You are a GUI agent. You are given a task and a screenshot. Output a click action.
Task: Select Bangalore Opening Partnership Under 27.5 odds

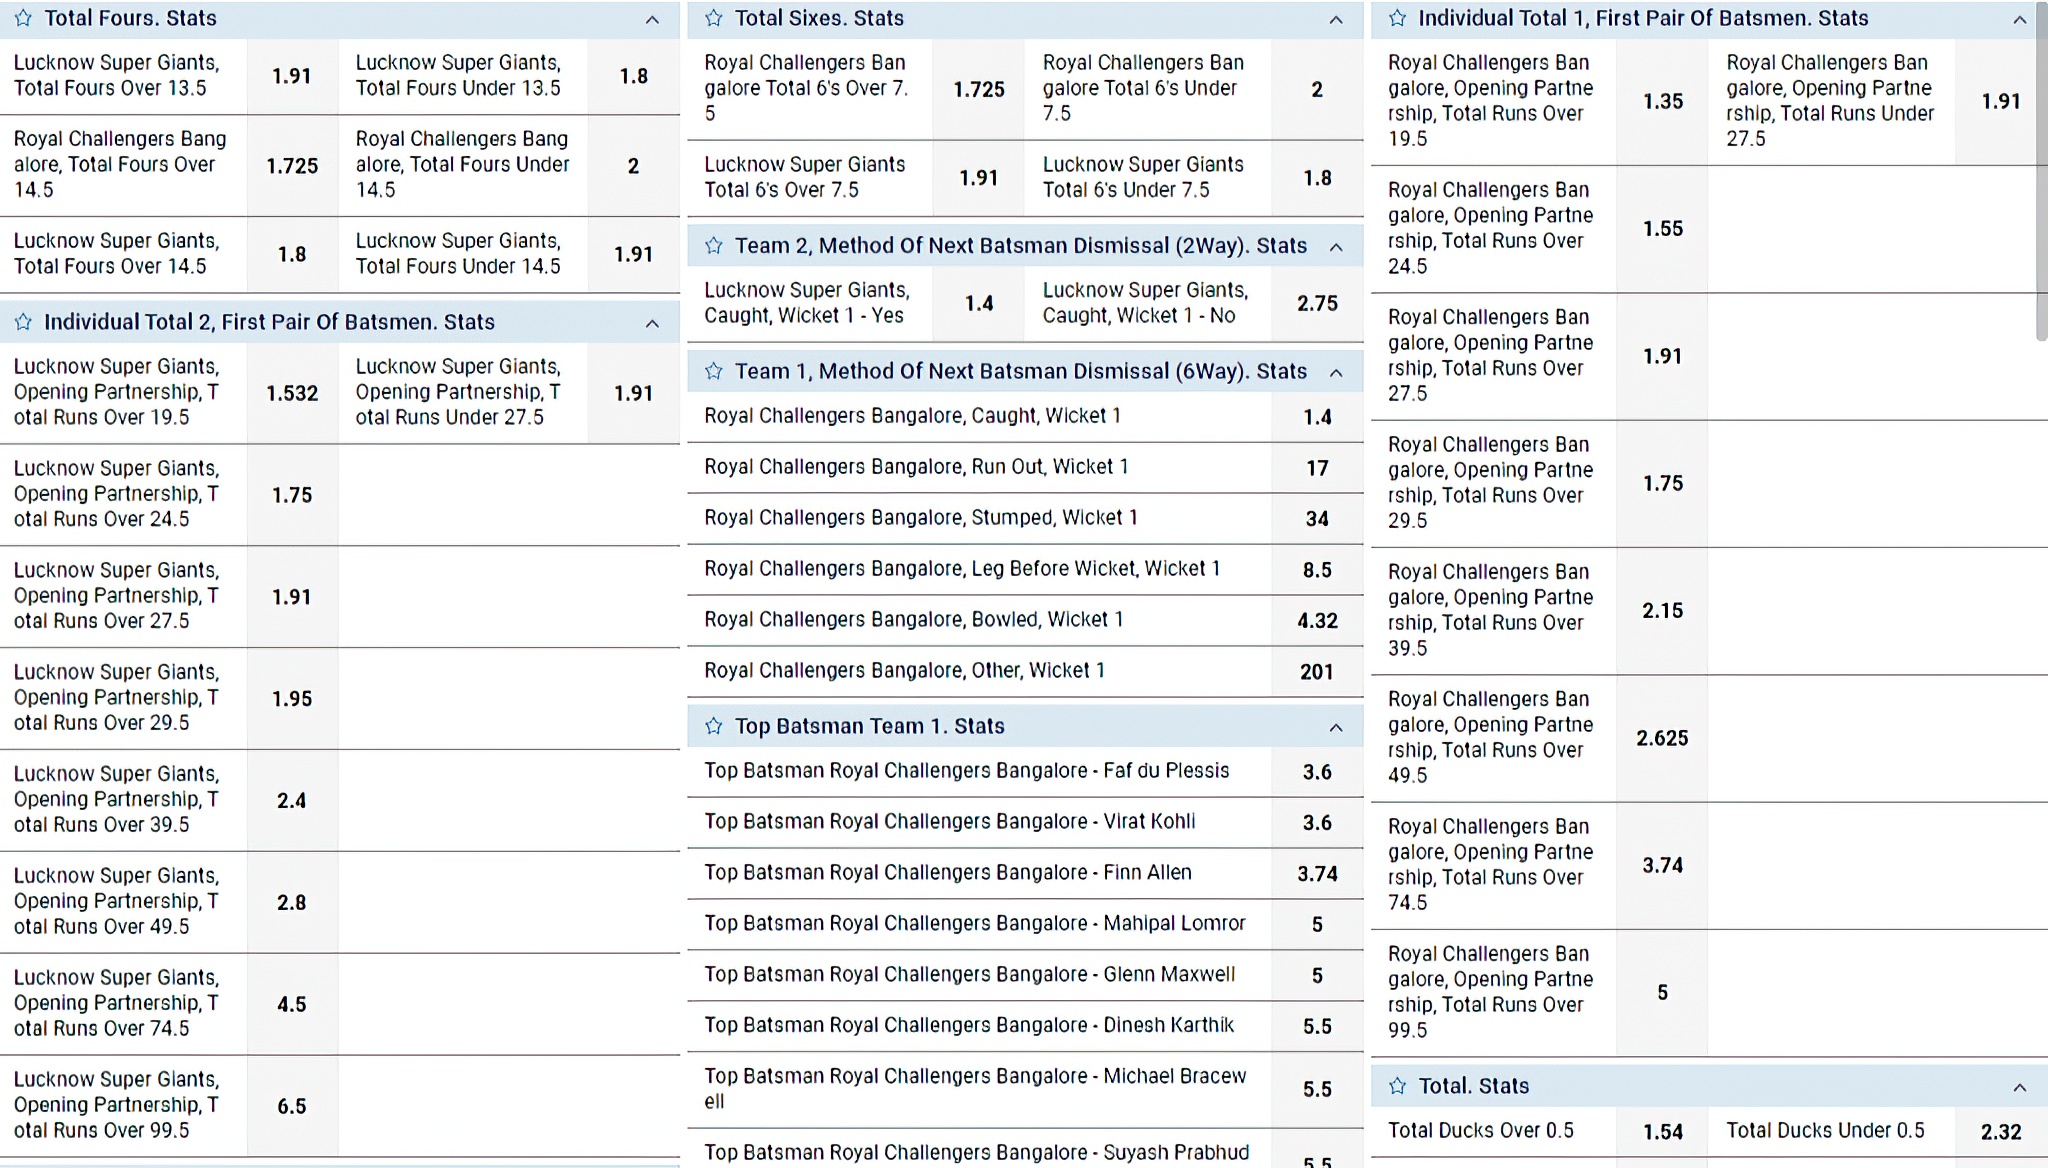pyautogui.click(x=2001, y=102)
